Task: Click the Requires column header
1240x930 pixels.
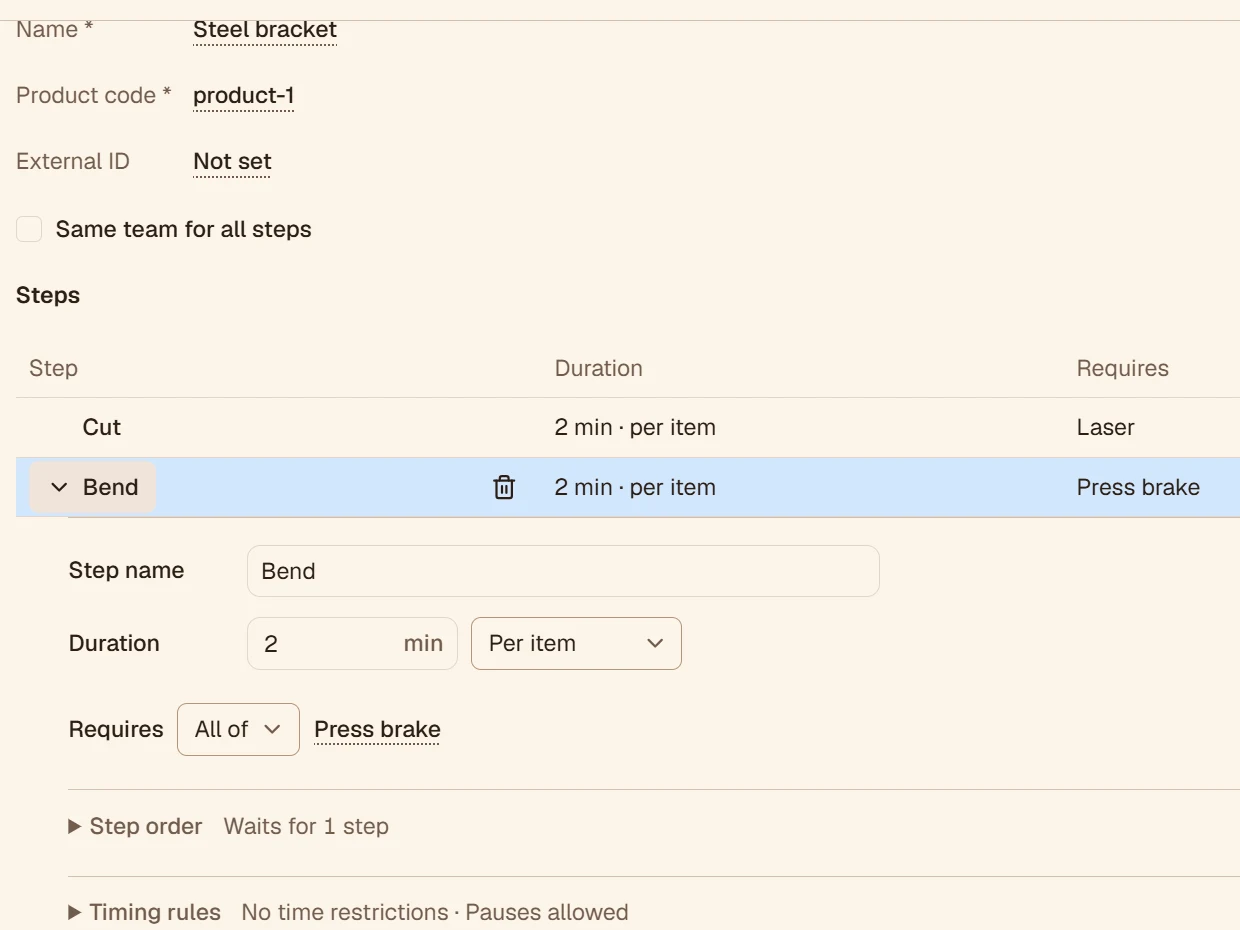Action: [1122, 369]
